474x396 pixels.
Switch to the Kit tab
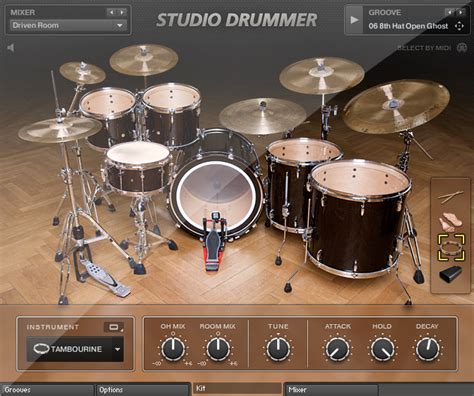pyautogui.click(x=238, y=389)
